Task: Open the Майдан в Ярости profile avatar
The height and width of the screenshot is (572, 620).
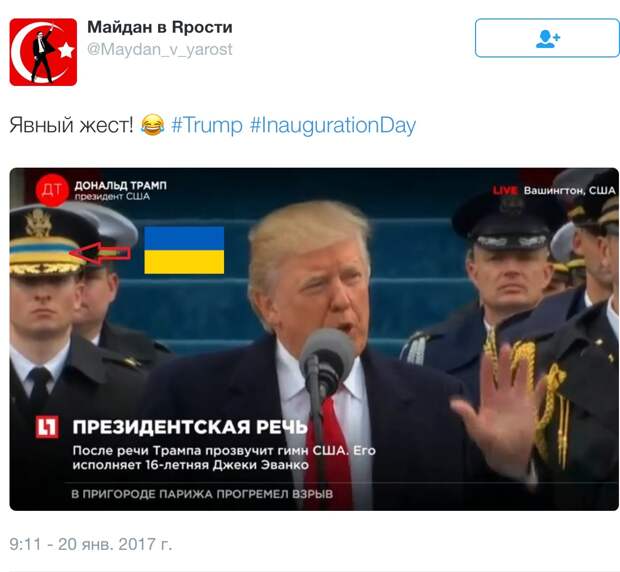Action: pos(43,52)
